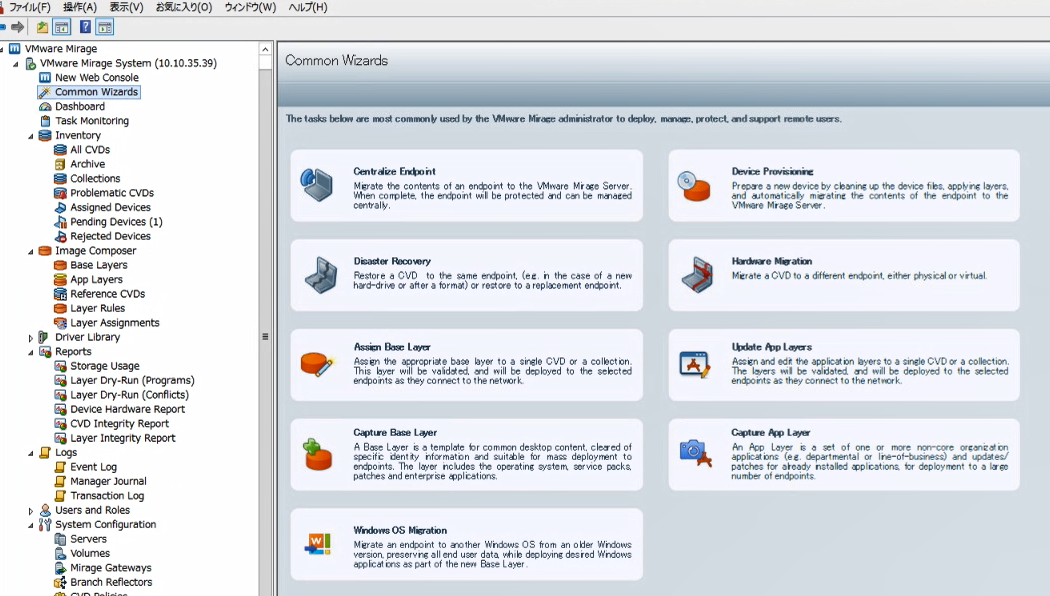The height and width of the screenshot is (596, 1050).
Task: Launch the Windows OS Migration title
Action: (x=400, y=530)
